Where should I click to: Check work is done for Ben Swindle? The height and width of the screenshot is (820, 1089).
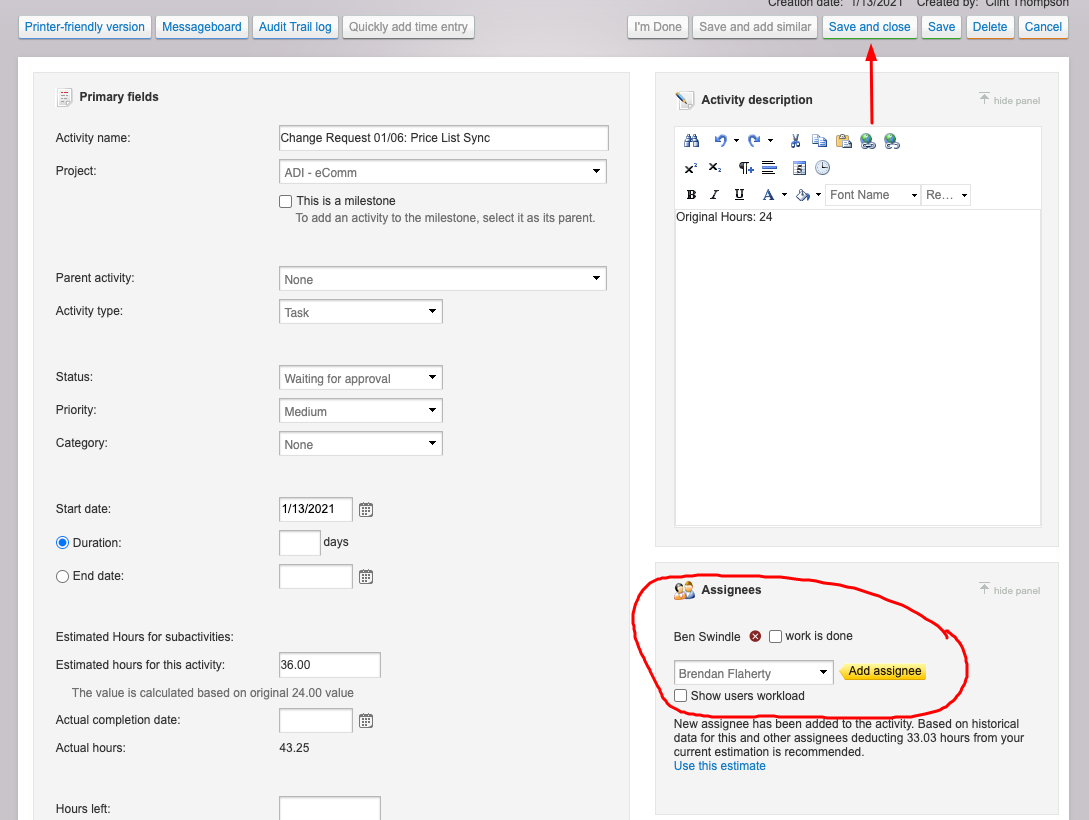[x=776, y=637]
